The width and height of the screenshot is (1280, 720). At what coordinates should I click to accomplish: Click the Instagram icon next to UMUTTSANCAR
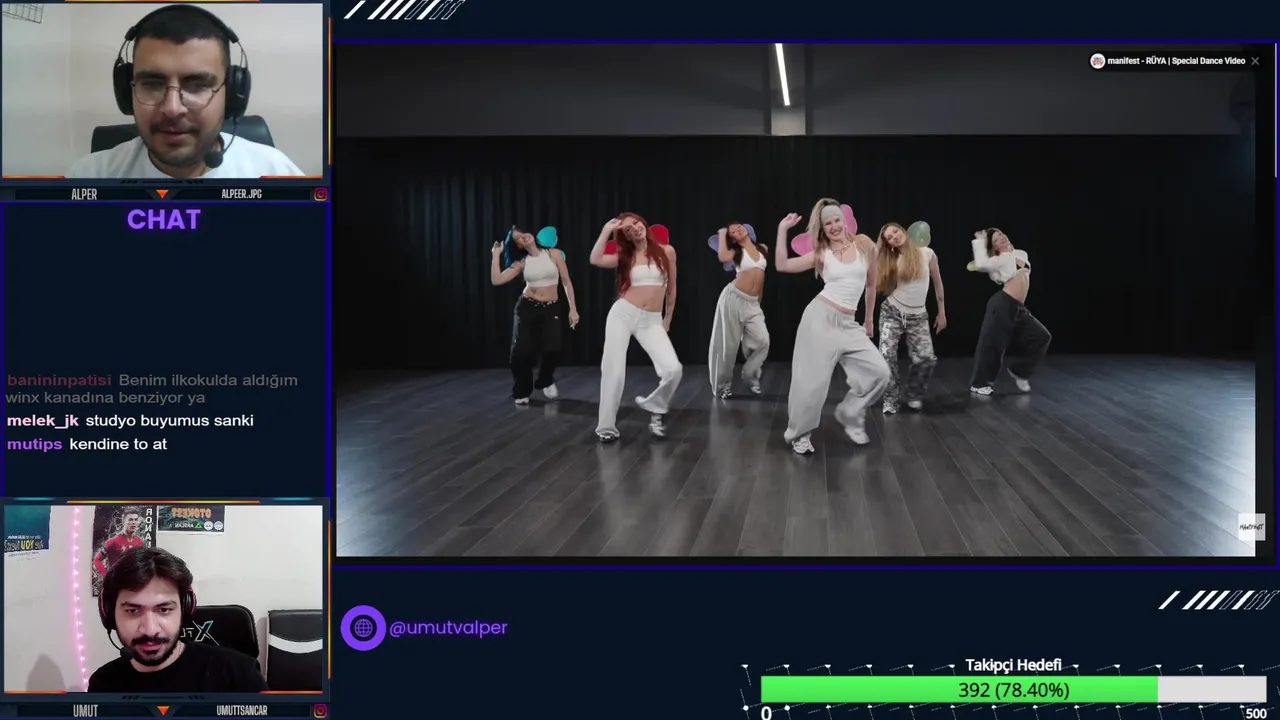(x=320, y=710)
